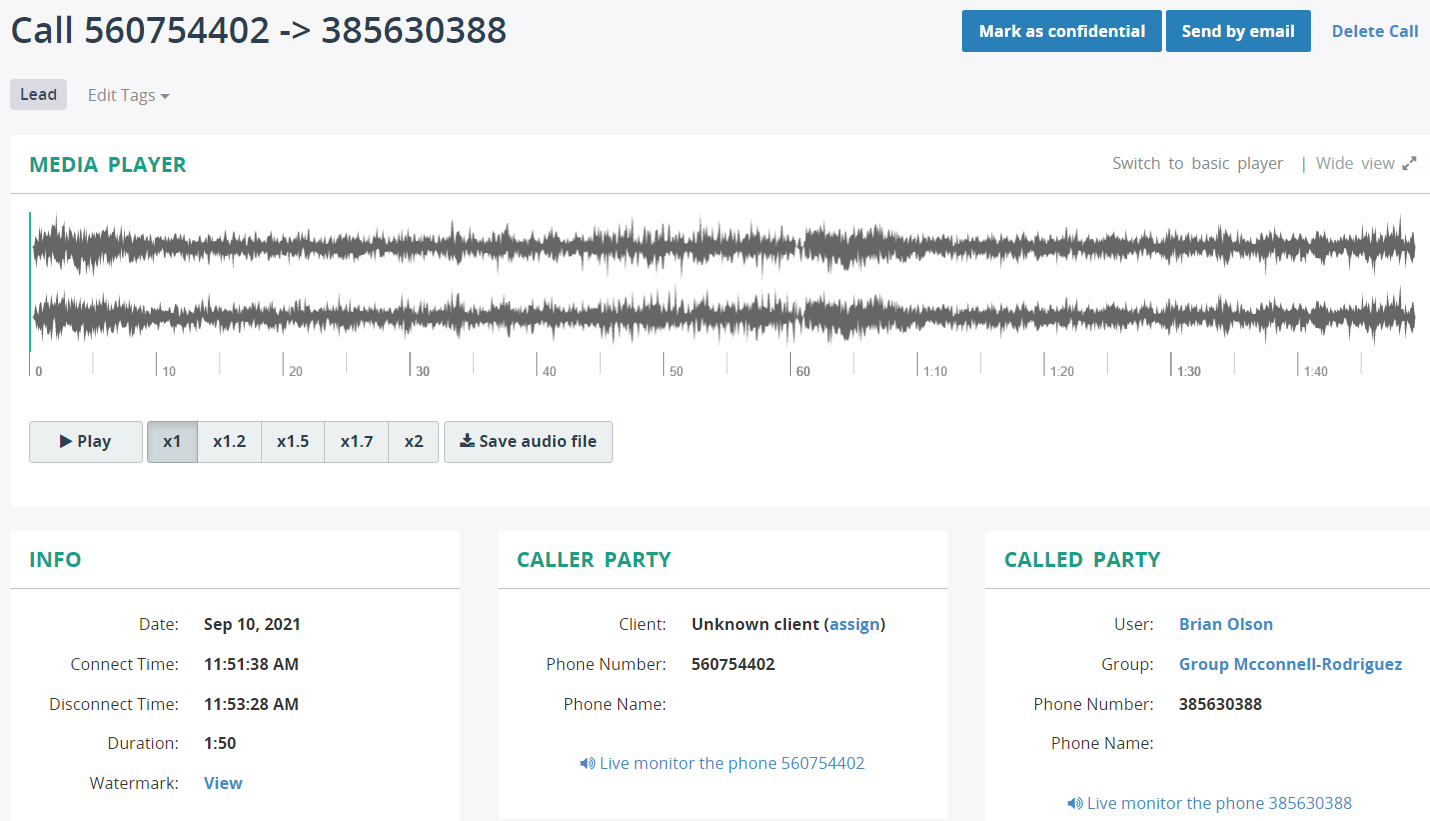Open the Edit Tags dropdown
The image size is (1430, 821).
pos(127,94)
